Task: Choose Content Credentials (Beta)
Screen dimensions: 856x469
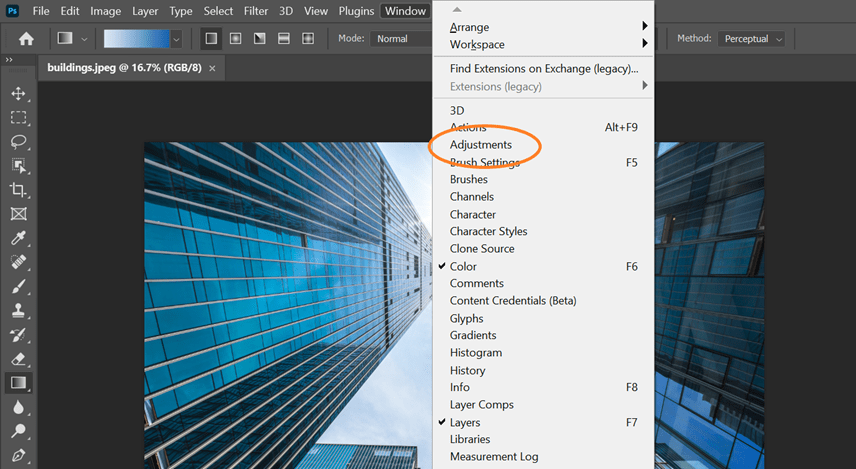Action: click(544, 301)
